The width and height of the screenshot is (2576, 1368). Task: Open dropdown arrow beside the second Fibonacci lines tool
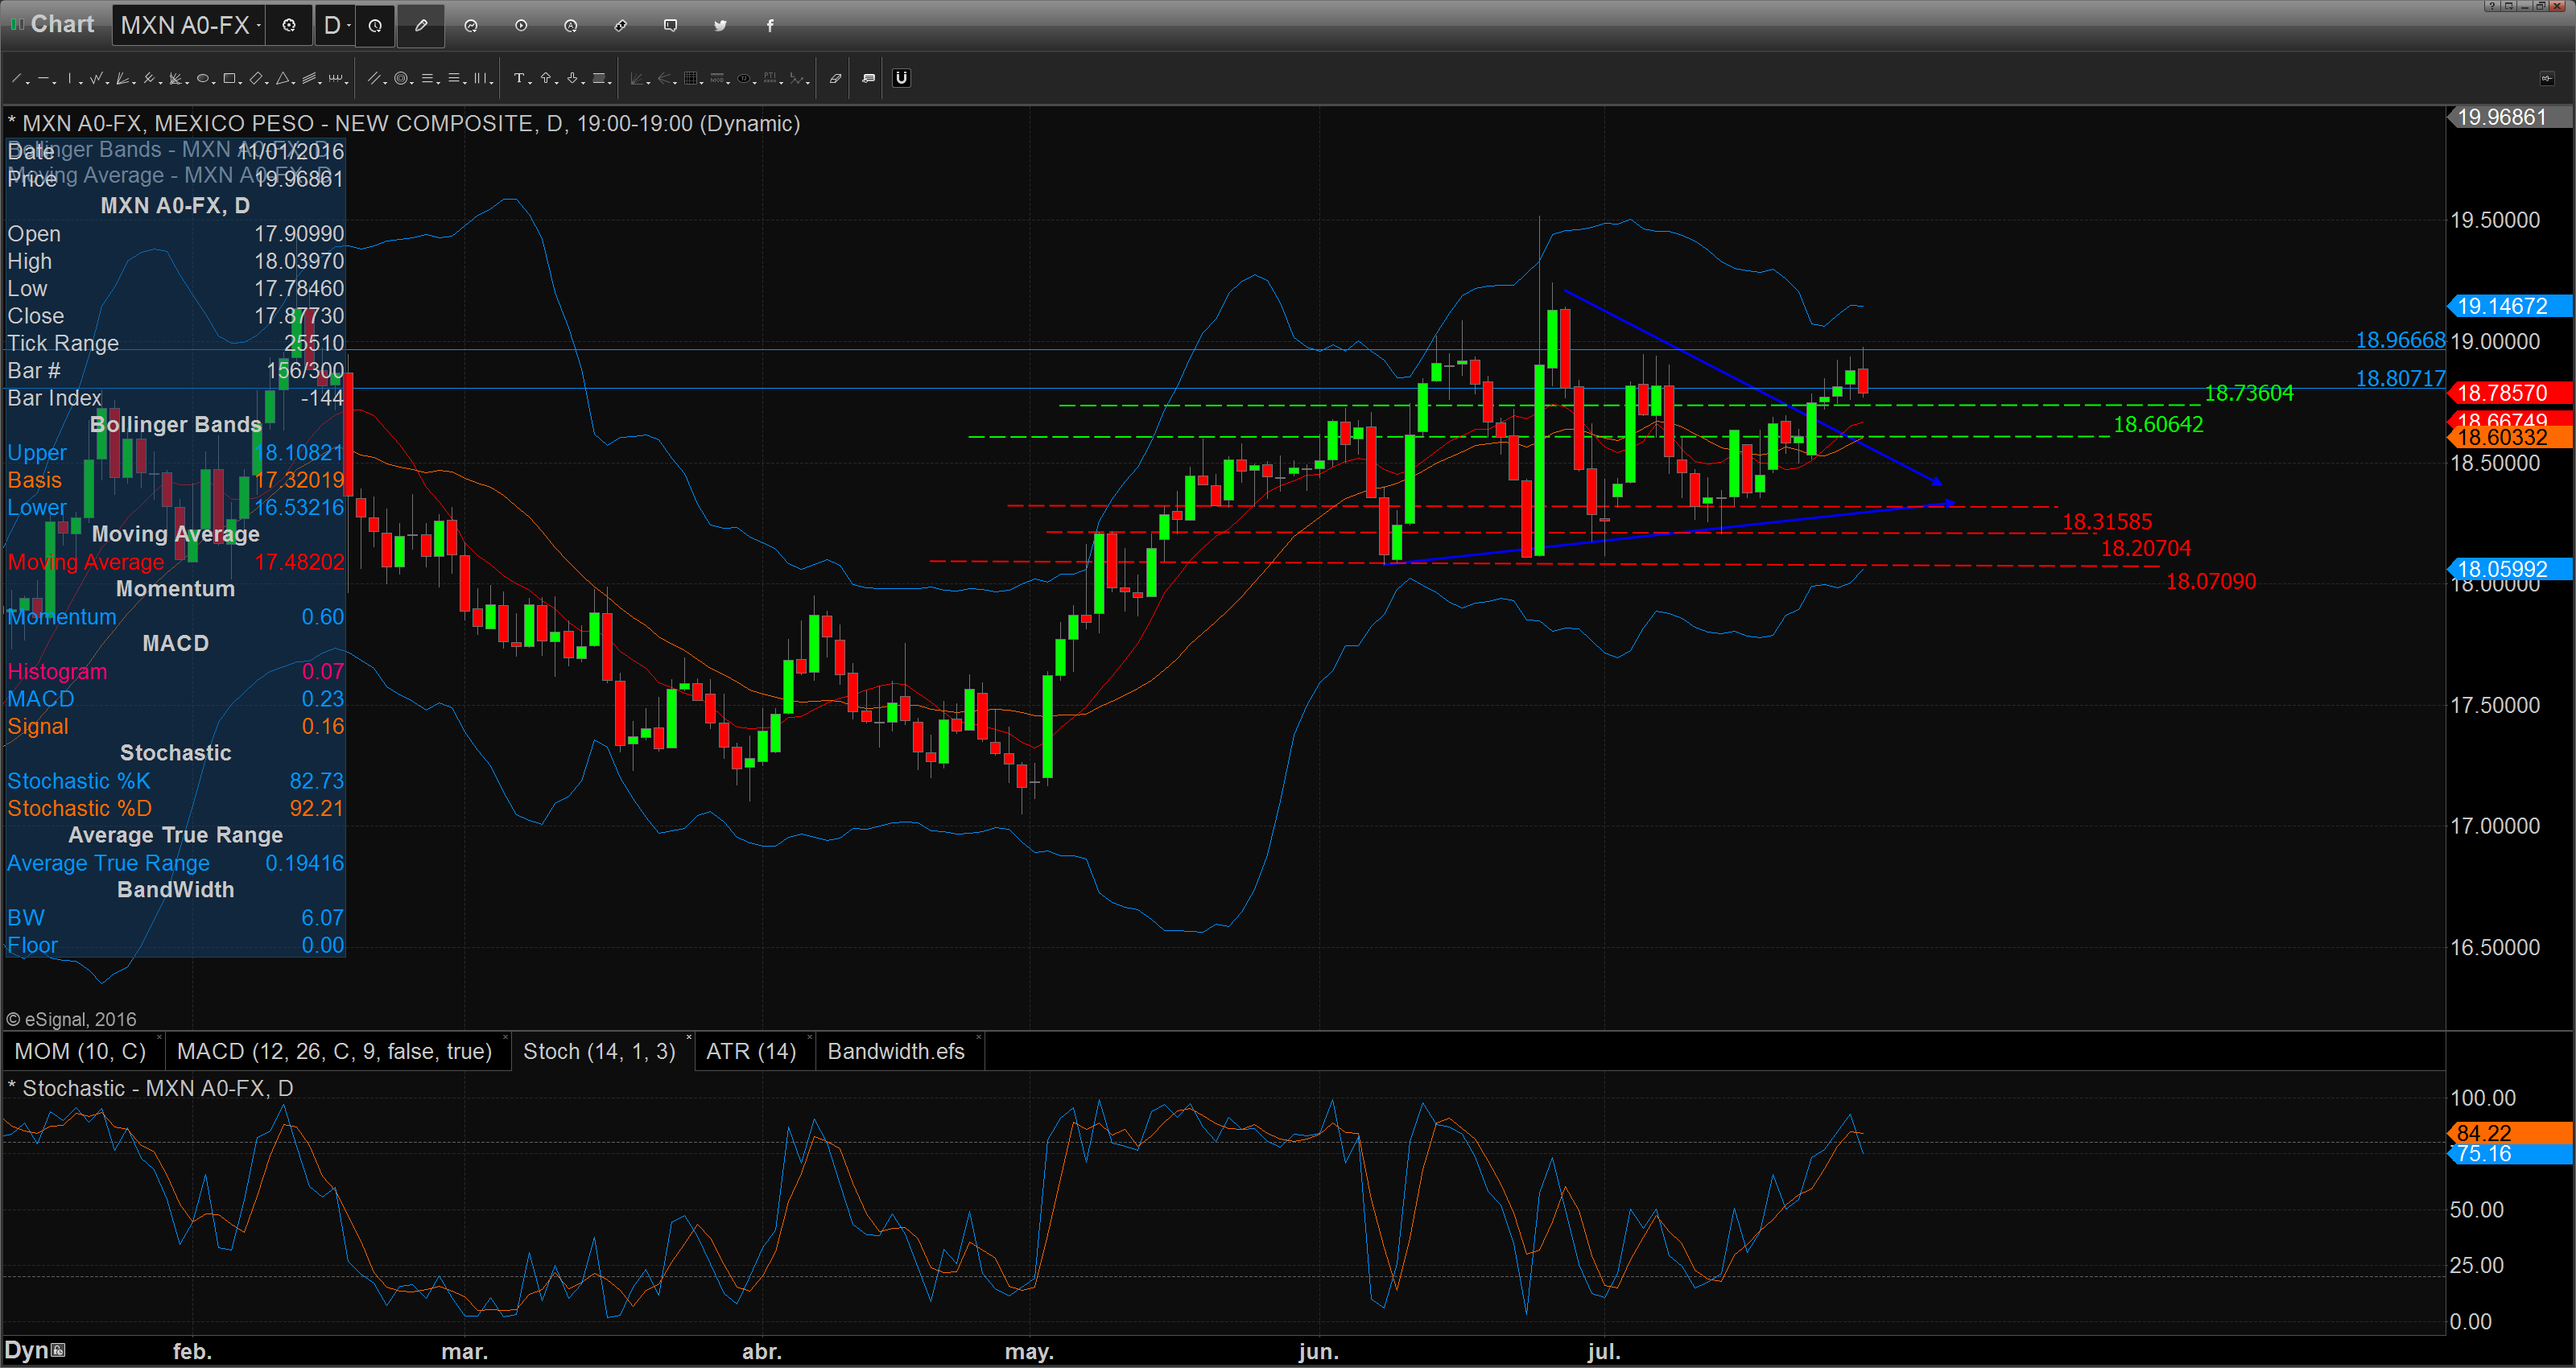tap(465, 83)
